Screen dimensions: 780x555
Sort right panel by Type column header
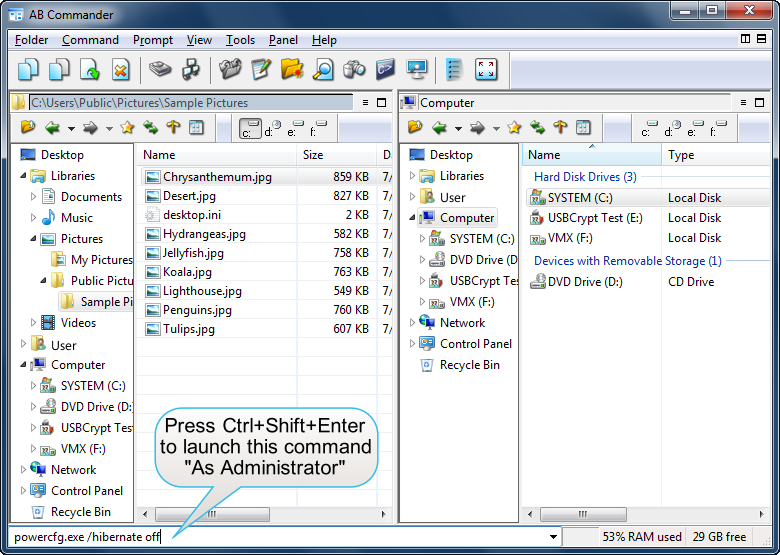coord(716,155)
